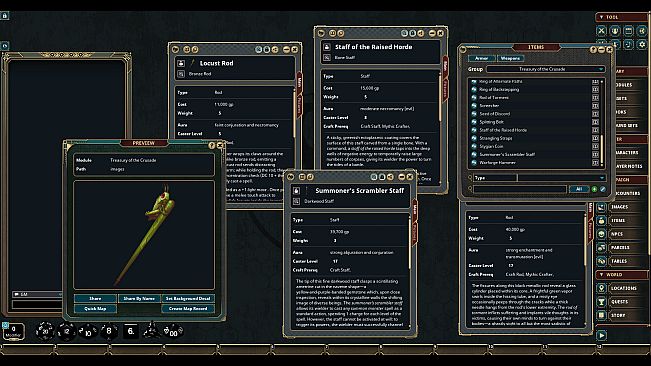
Task: Switch to Main tab on Staff of Raised Horde window
Action: pos(445,66)
